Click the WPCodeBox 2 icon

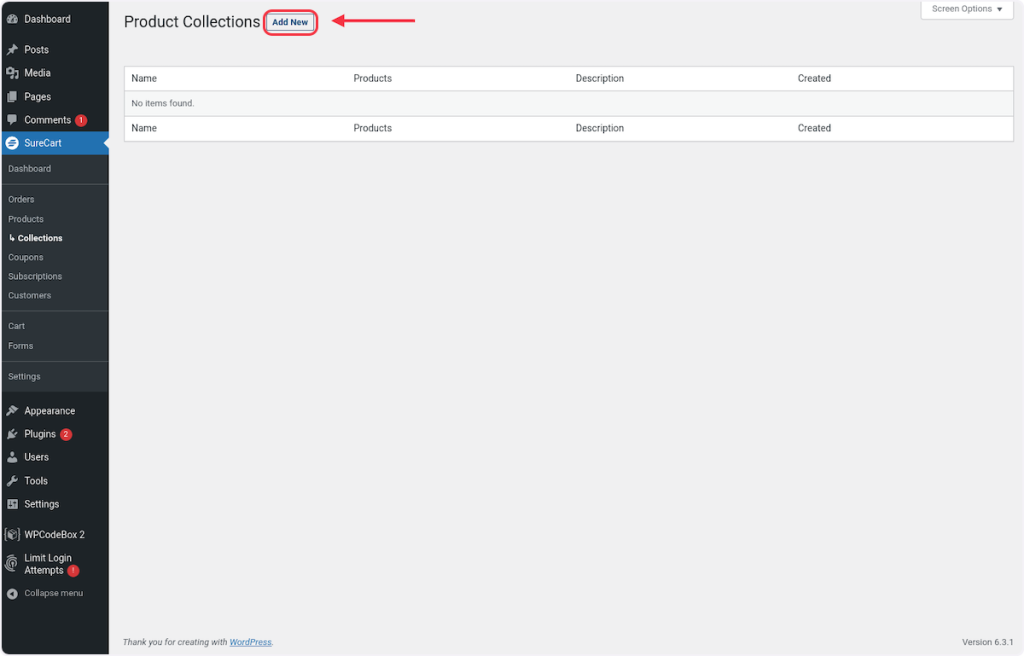12,534
